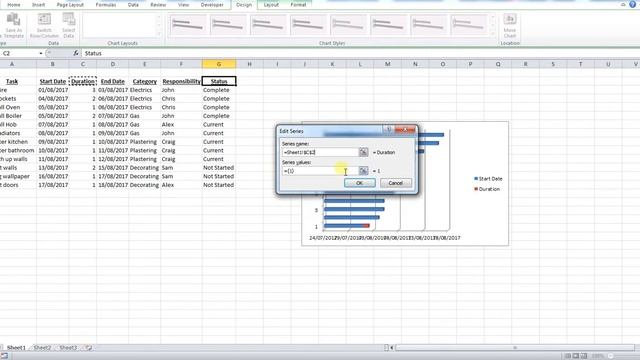Viewport: 640px width, 360px height.
Task: Click Normal view button in status bar
Action: [568, 356]
